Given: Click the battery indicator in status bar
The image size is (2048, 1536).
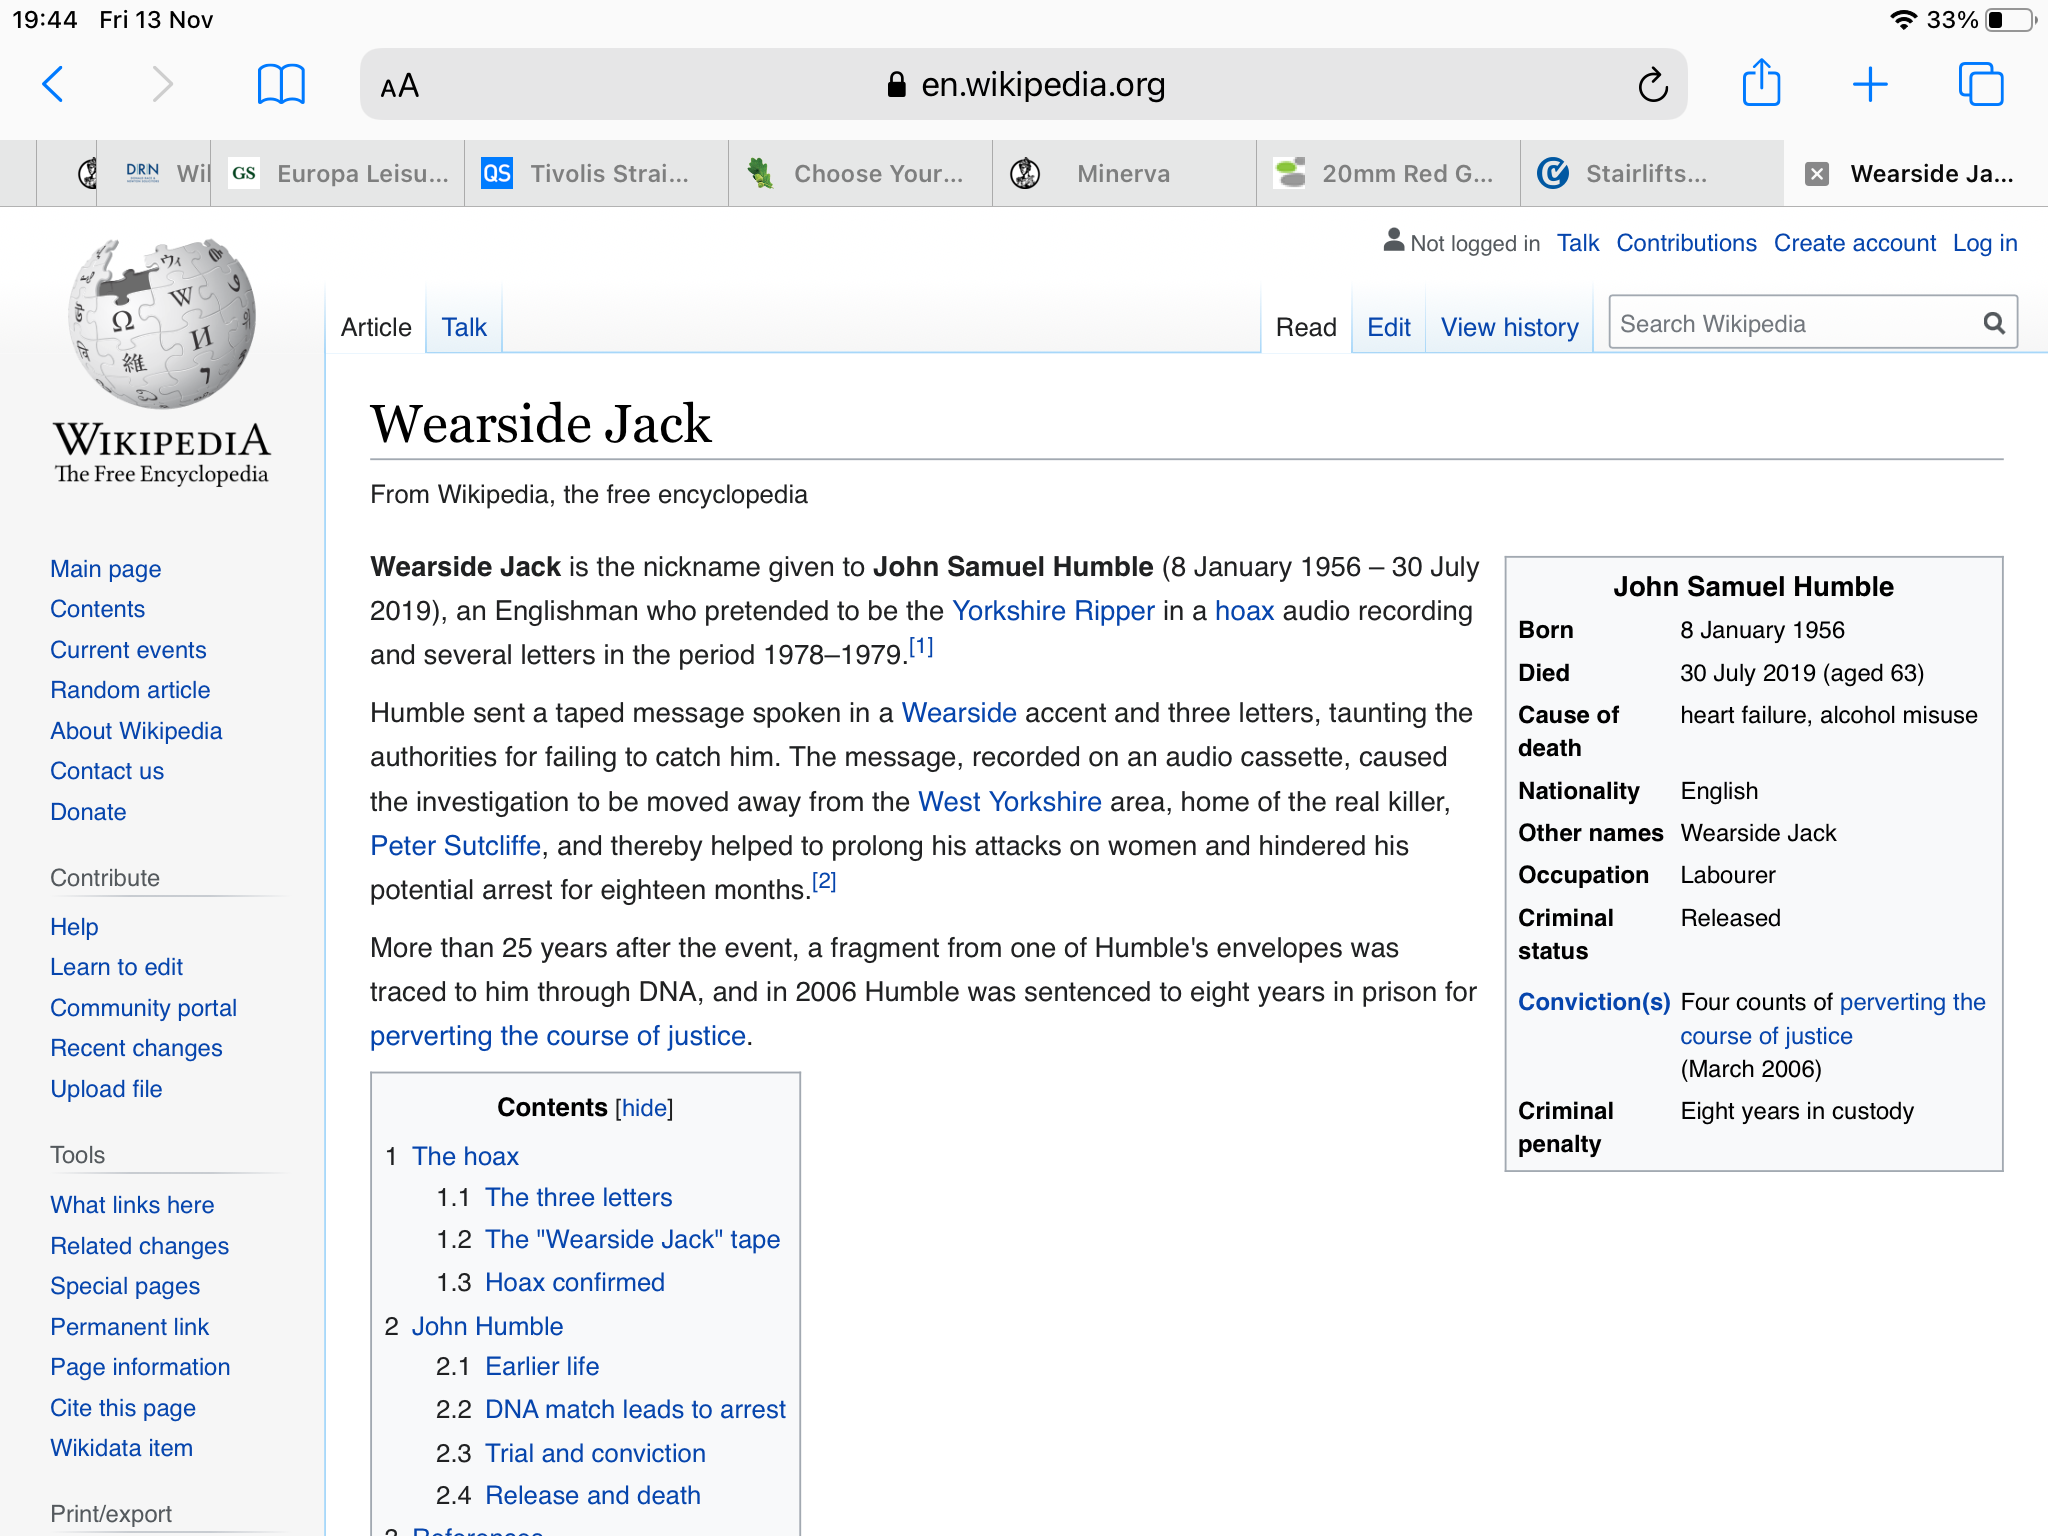Looking at the screenshot, I should [2010, 20].
